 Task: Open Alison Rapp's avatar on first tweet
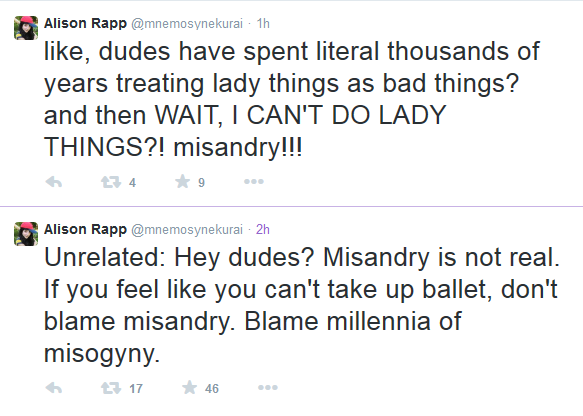pyautogui.click(x=26, y=28)
